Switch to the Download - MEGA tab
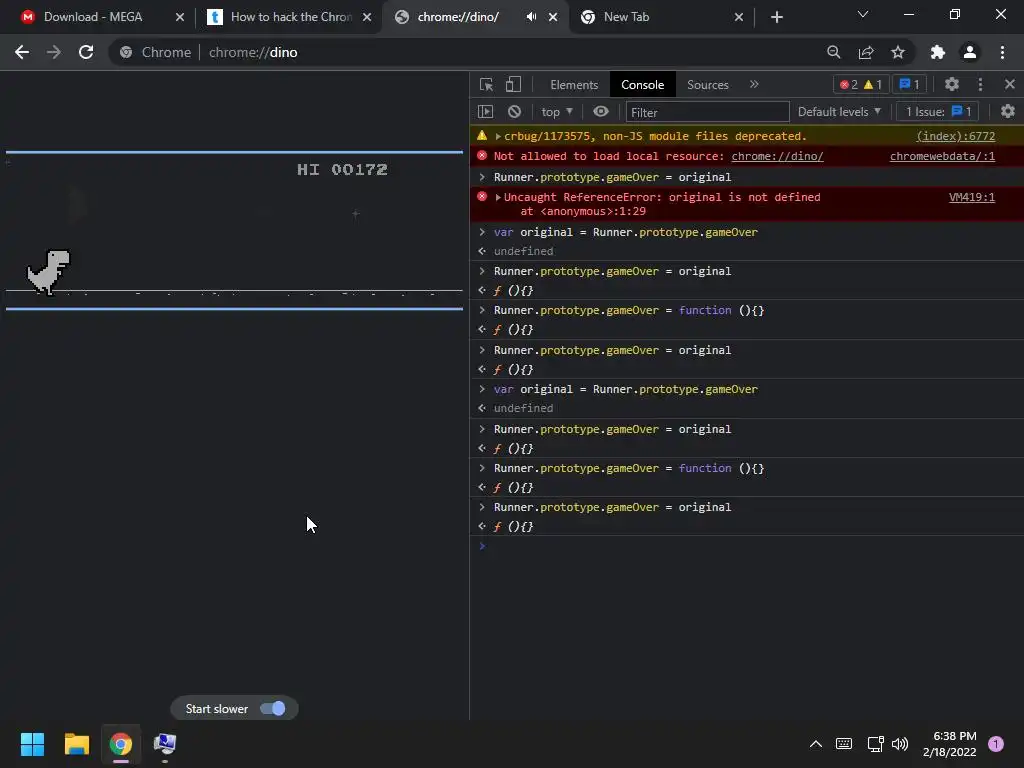 (93, 17)
